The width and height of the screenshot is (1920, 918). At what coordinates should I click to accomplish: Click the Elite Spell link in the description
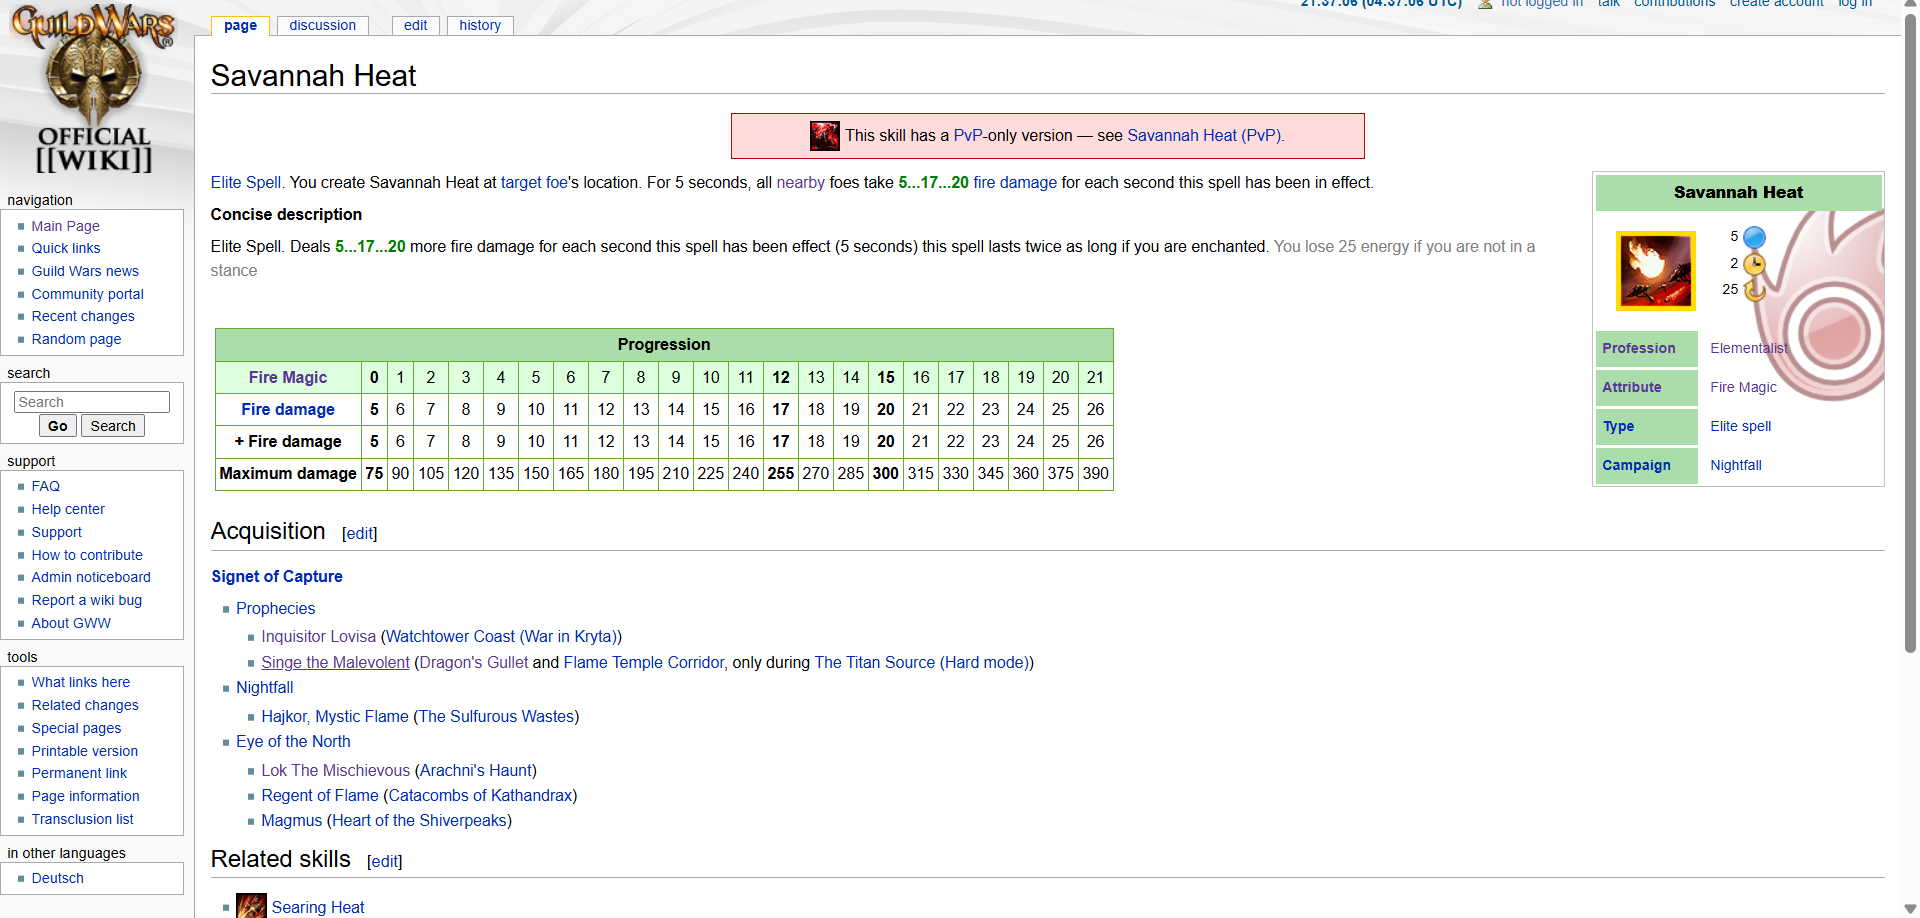click(246, 183)
